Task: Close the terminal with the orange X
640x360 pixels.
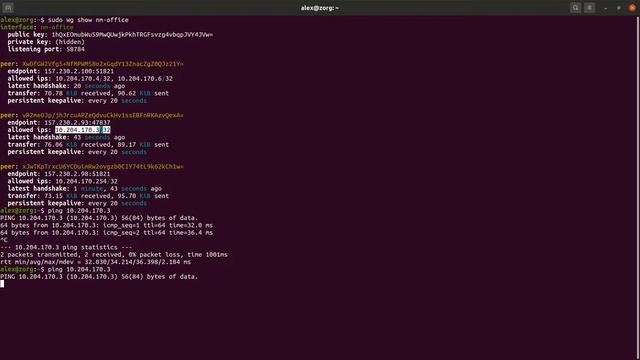Action: [632, 8]
